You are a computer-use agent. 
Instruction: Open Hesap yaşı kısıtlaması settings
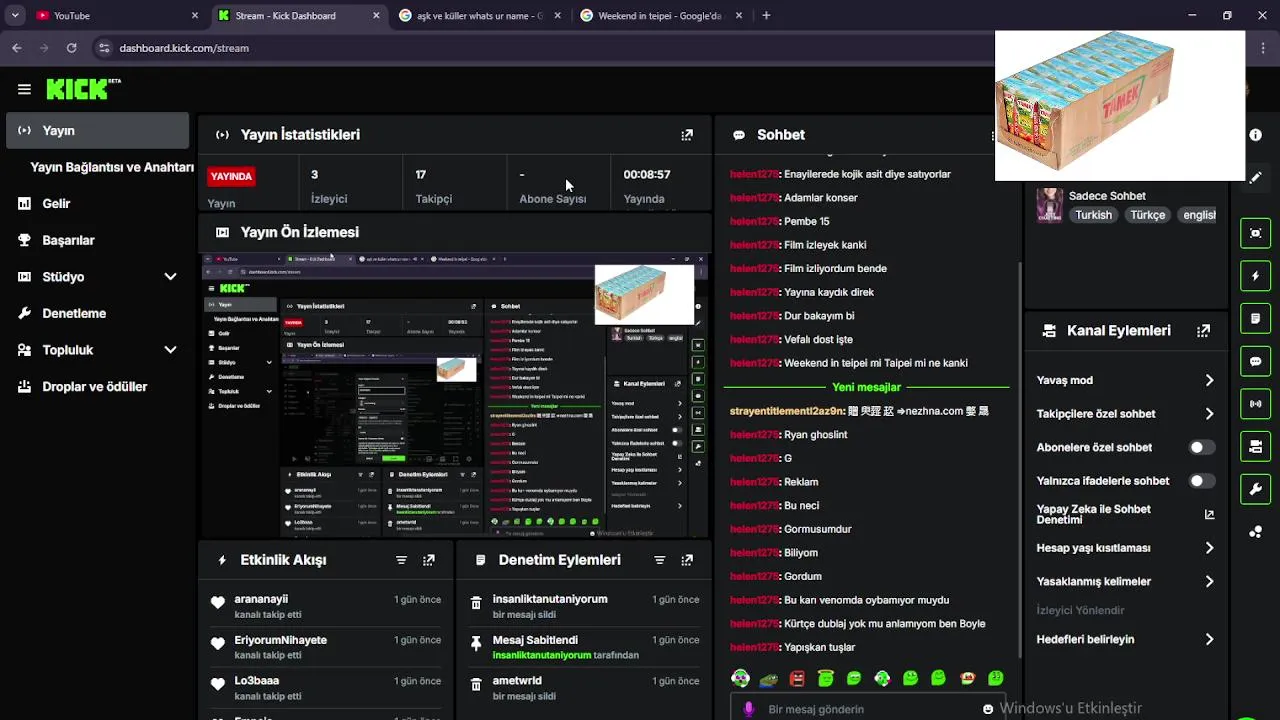tap(1126, 548)
